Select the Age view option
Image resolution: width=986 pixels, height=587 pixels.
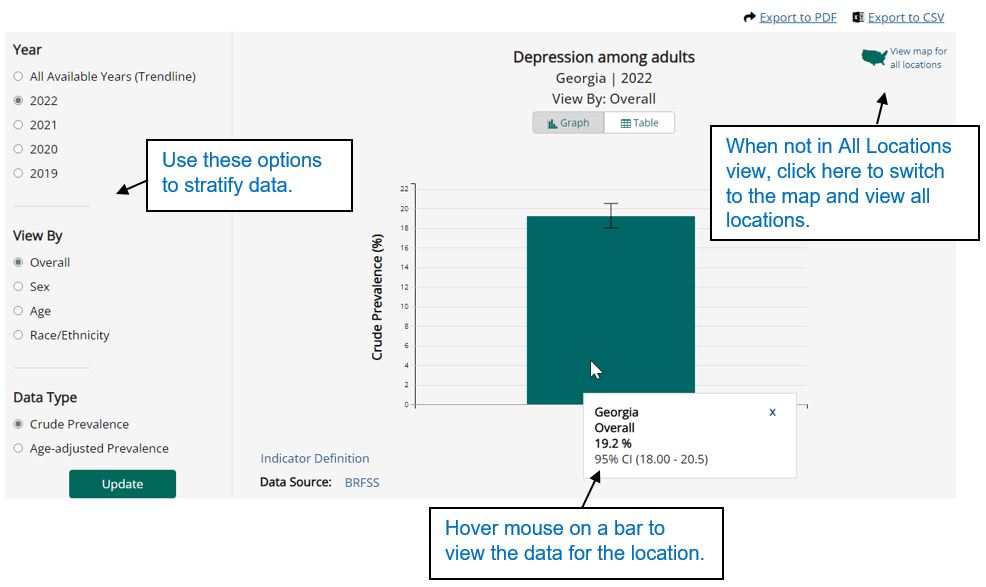pos(18,311)
